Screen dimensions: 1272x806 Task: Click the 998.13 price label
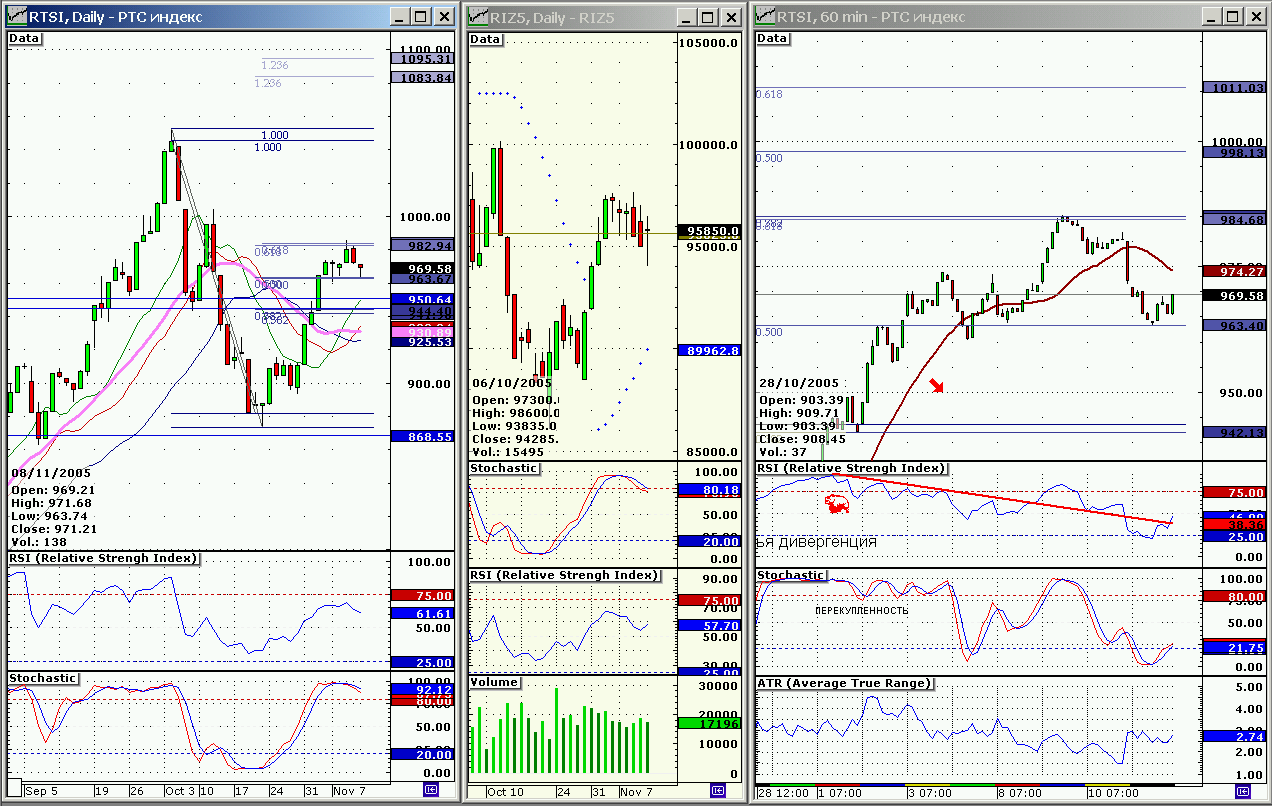point(1237,152)
